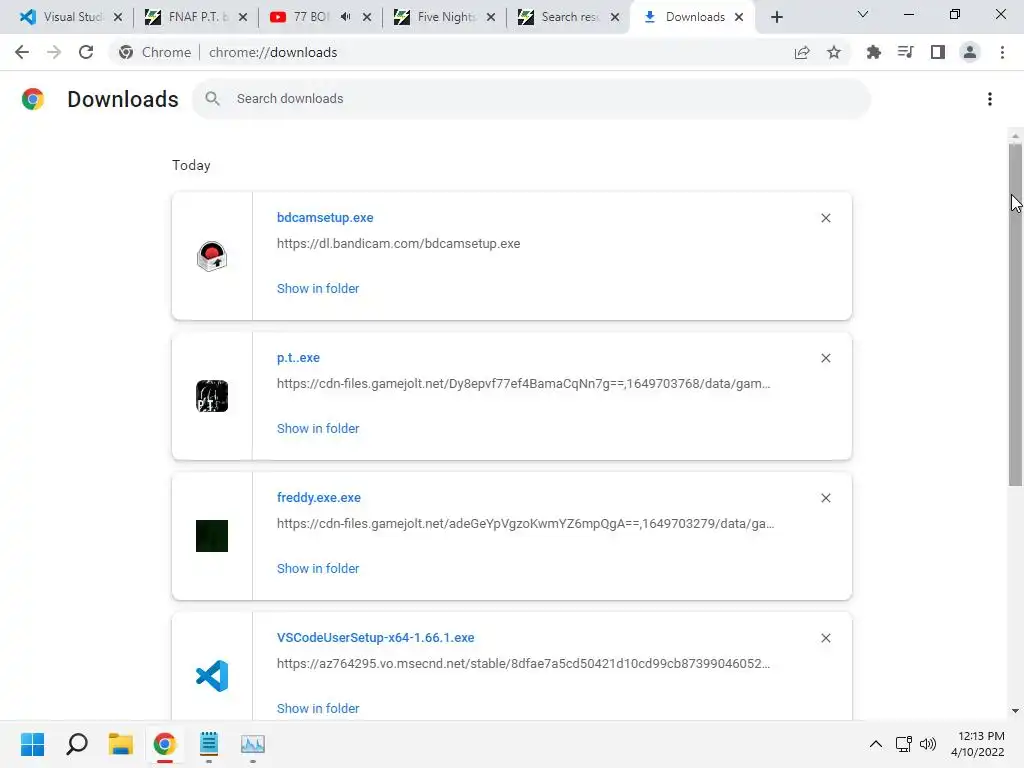
Task: Bookmark this page with the star icon
Action: click(x=834, y=52)
